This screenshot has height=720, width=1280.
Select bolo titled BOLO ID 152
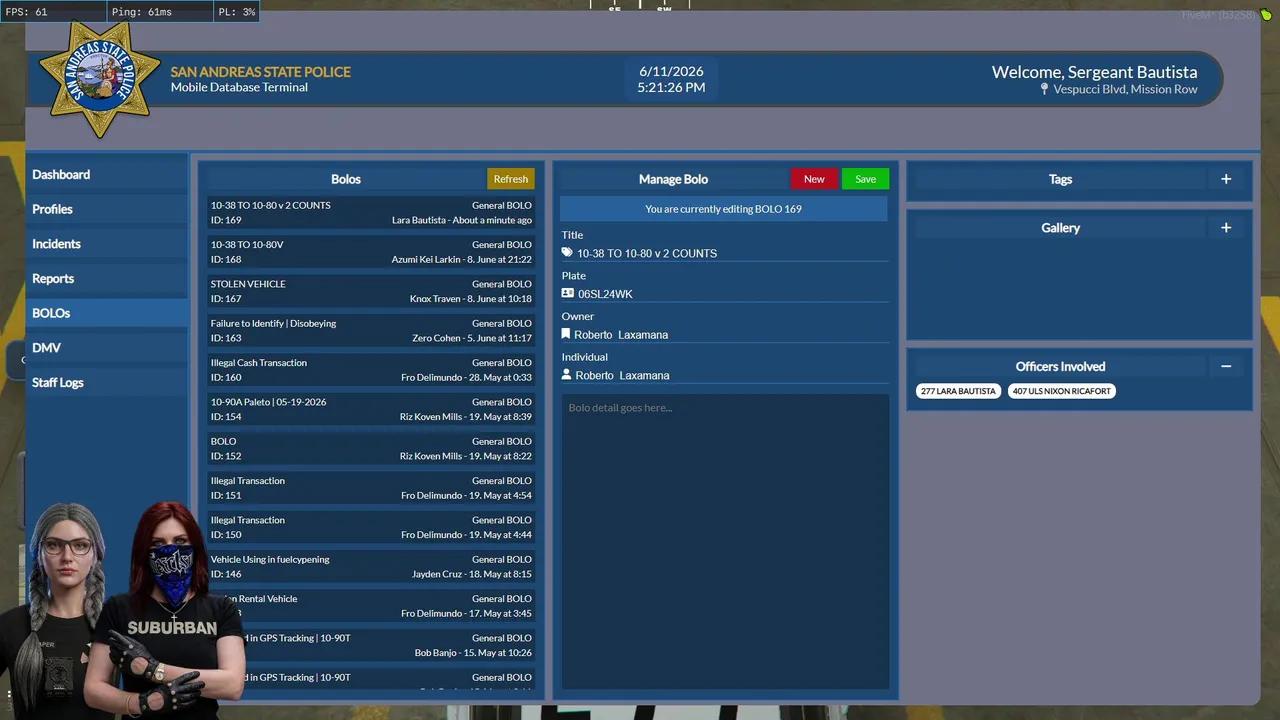click(371, 449)
